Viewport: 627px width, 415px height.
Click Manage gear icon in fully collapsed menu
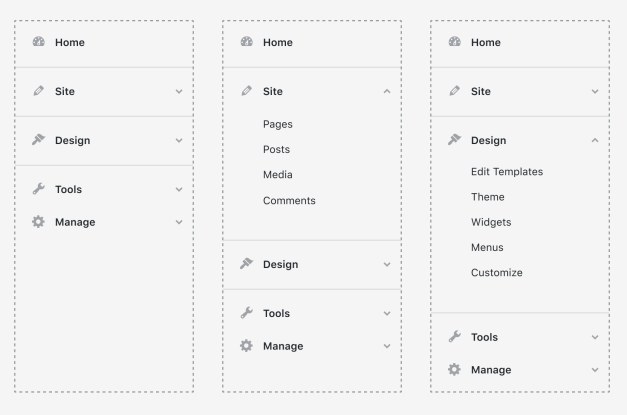39,222
